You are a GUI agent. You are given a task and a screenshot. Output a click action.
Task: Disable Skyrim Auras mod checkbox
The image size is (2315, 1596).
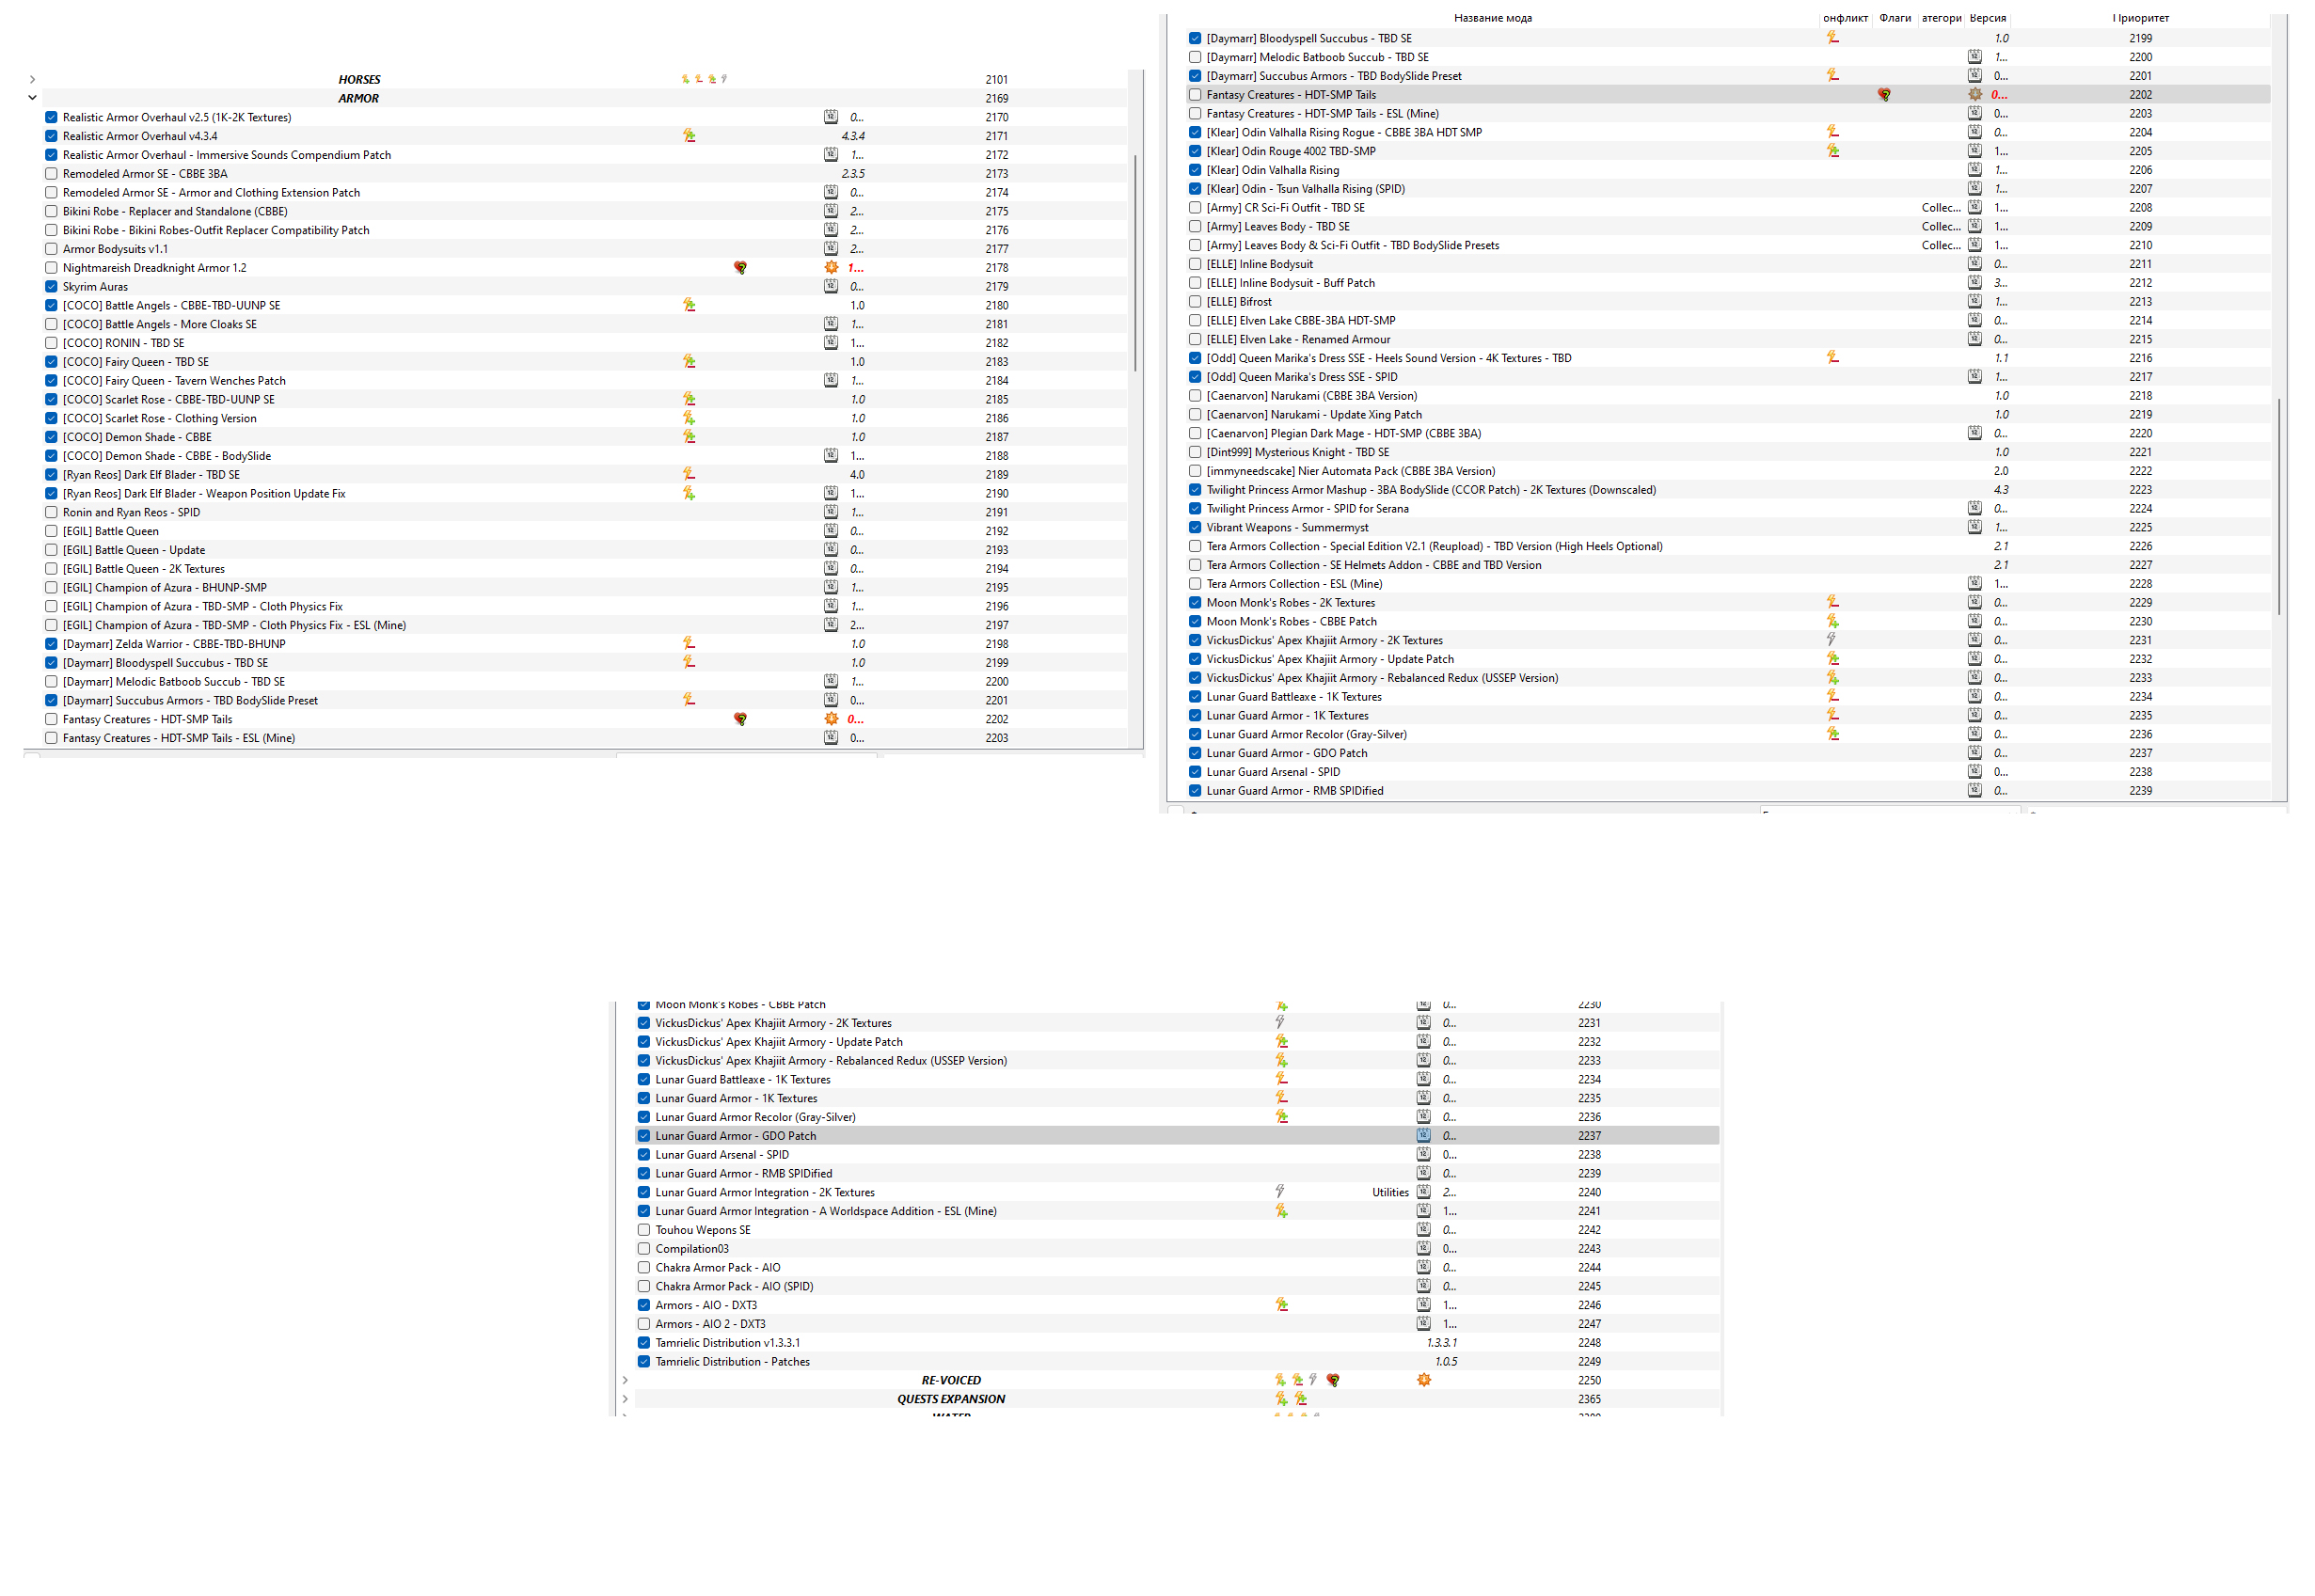(51, 287)
